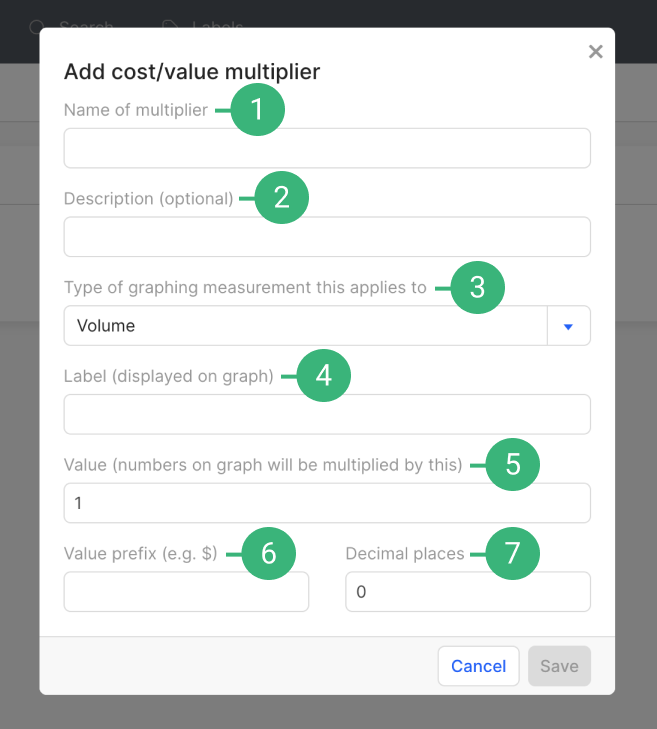
Task: Click the green number 6 badge
Action: point(268,553)
